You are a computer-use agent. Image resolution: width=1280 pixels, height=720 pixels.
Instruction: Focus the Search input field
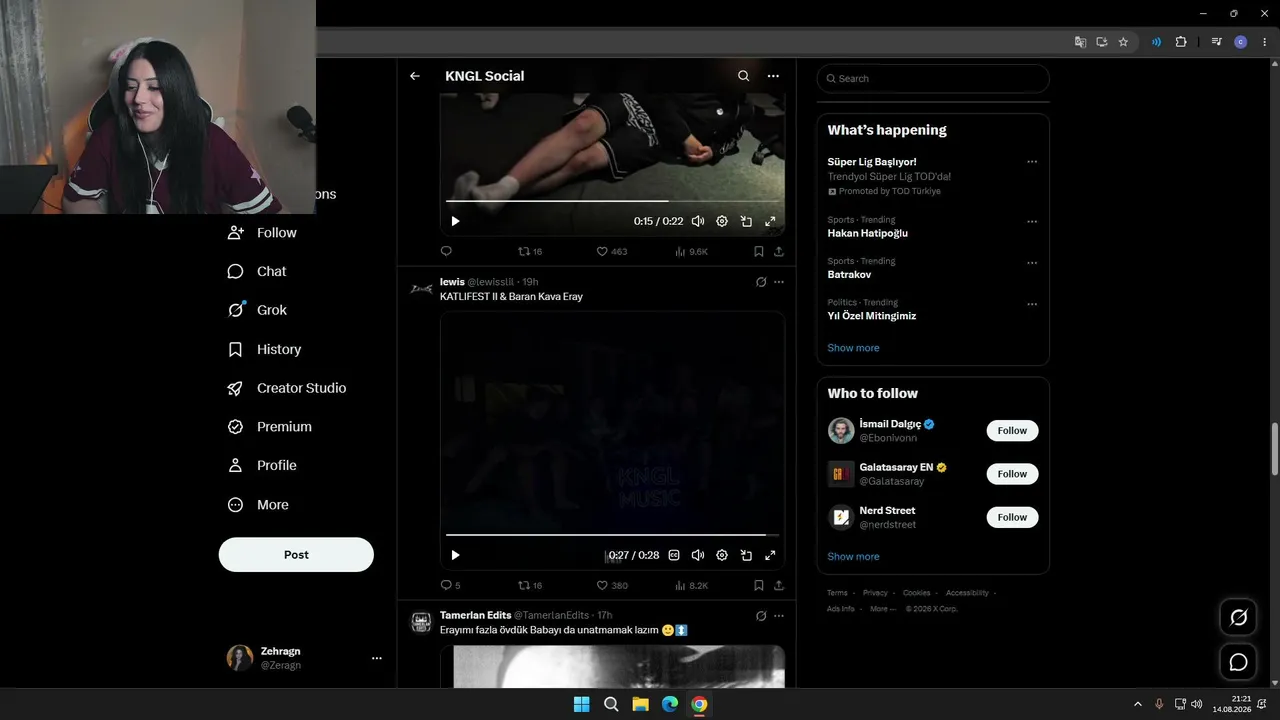[x=933, y=79]
